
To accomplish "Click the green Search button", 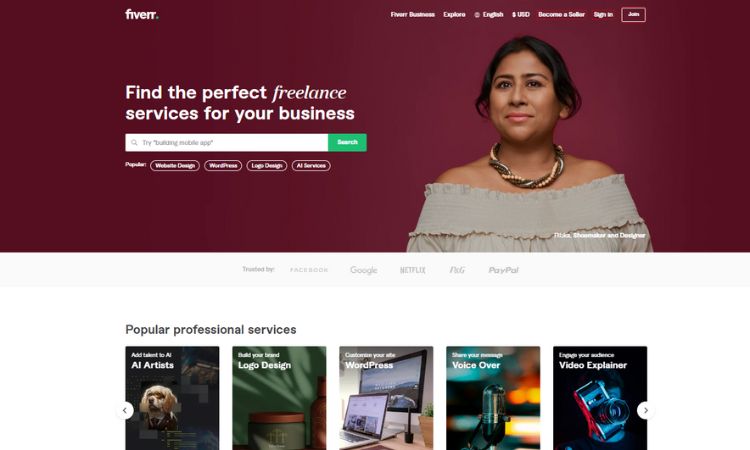I will (x=347, y=143).
